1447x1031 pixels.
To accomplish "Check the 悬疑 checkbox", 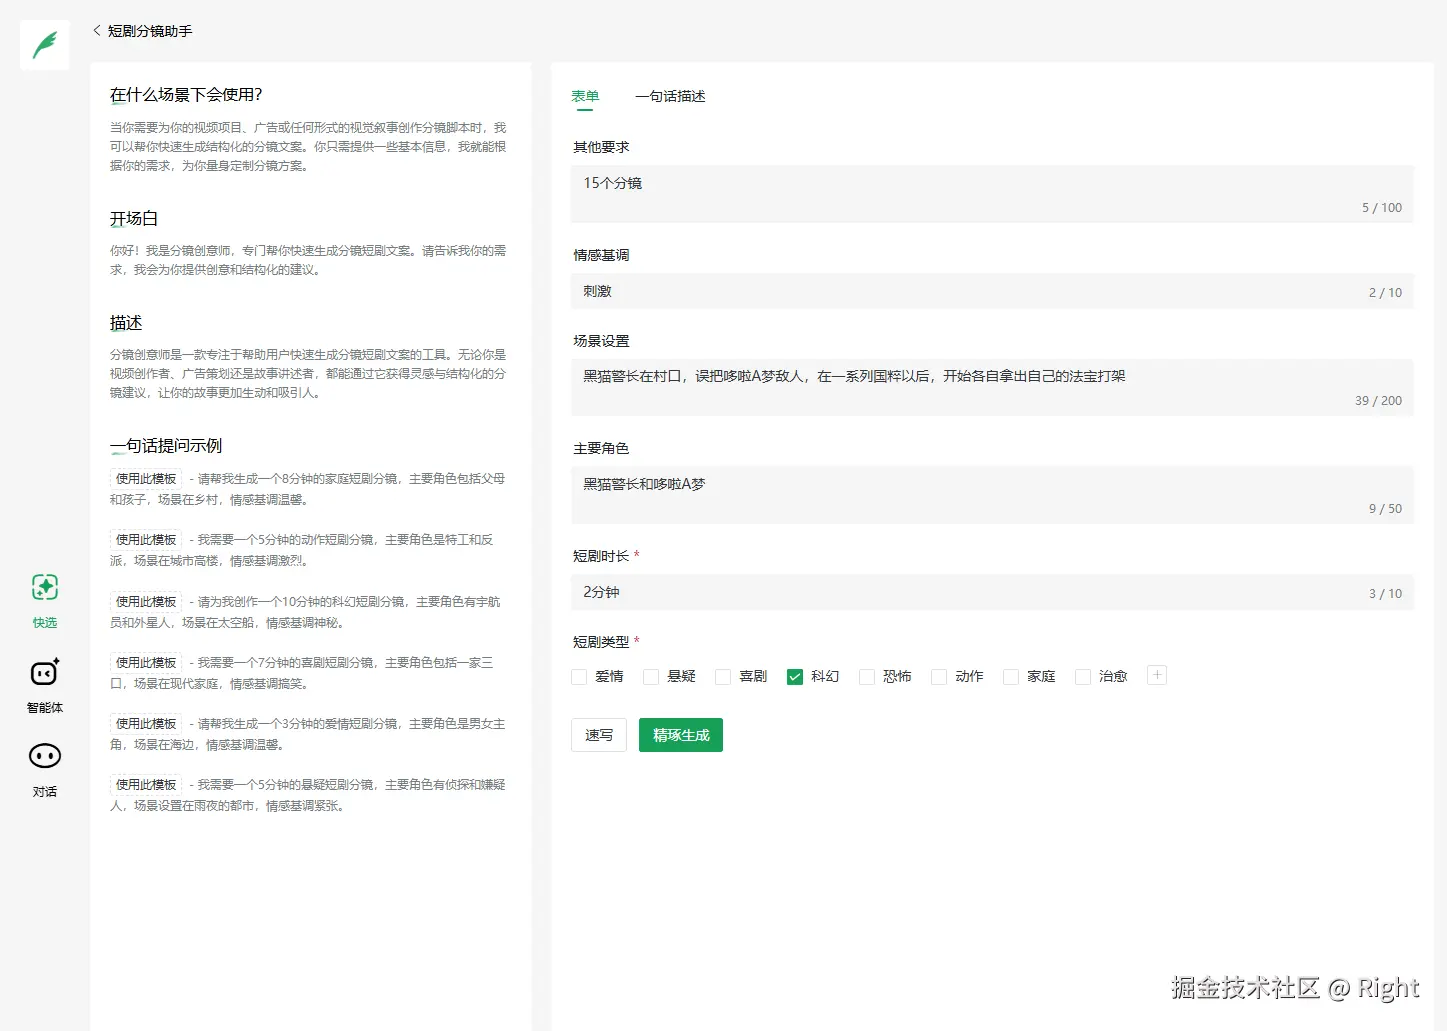I will (651, 677).
